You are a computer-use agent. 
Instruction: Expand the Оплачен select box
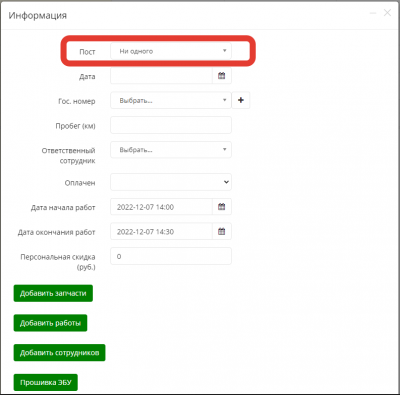point(171,182)
